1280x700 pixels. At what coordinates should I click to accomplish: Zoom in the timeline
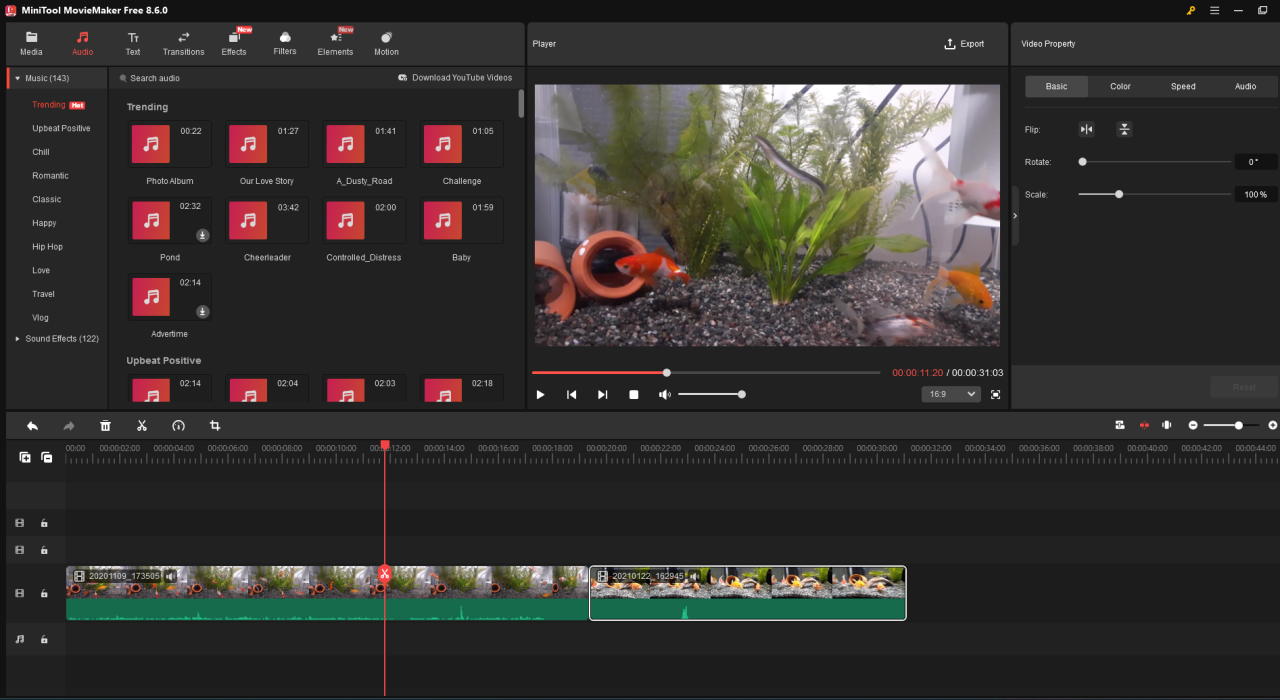1272,425
